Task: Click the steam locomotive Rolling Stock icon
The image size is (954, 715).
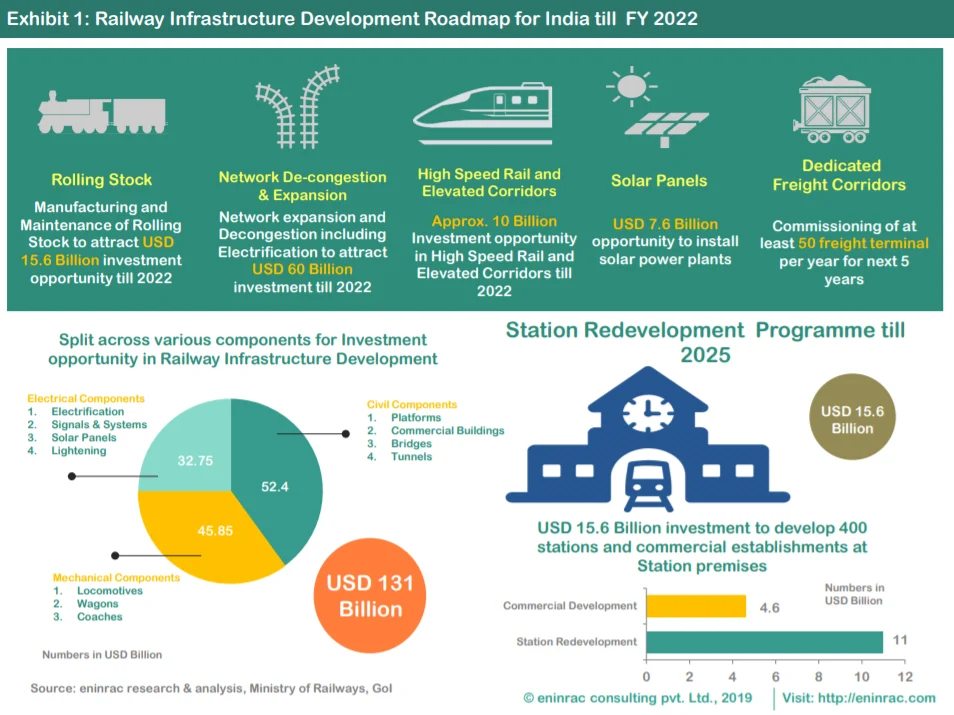Action: pyautogui.click(x=101, y=112)
